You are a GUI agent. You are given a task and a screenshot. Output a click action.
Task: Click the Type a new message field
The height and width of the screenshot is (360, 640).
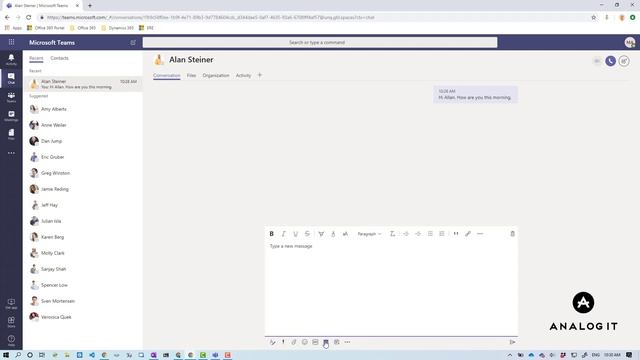click(391, 288)
